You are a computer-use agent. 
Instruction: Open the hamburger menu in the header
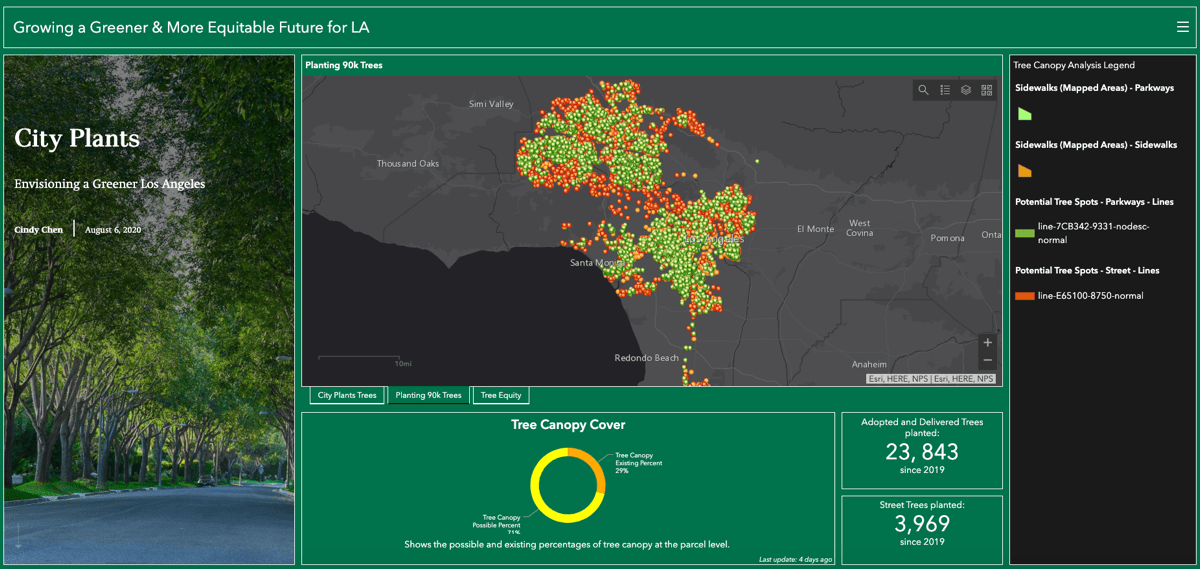pos(1182,27)
